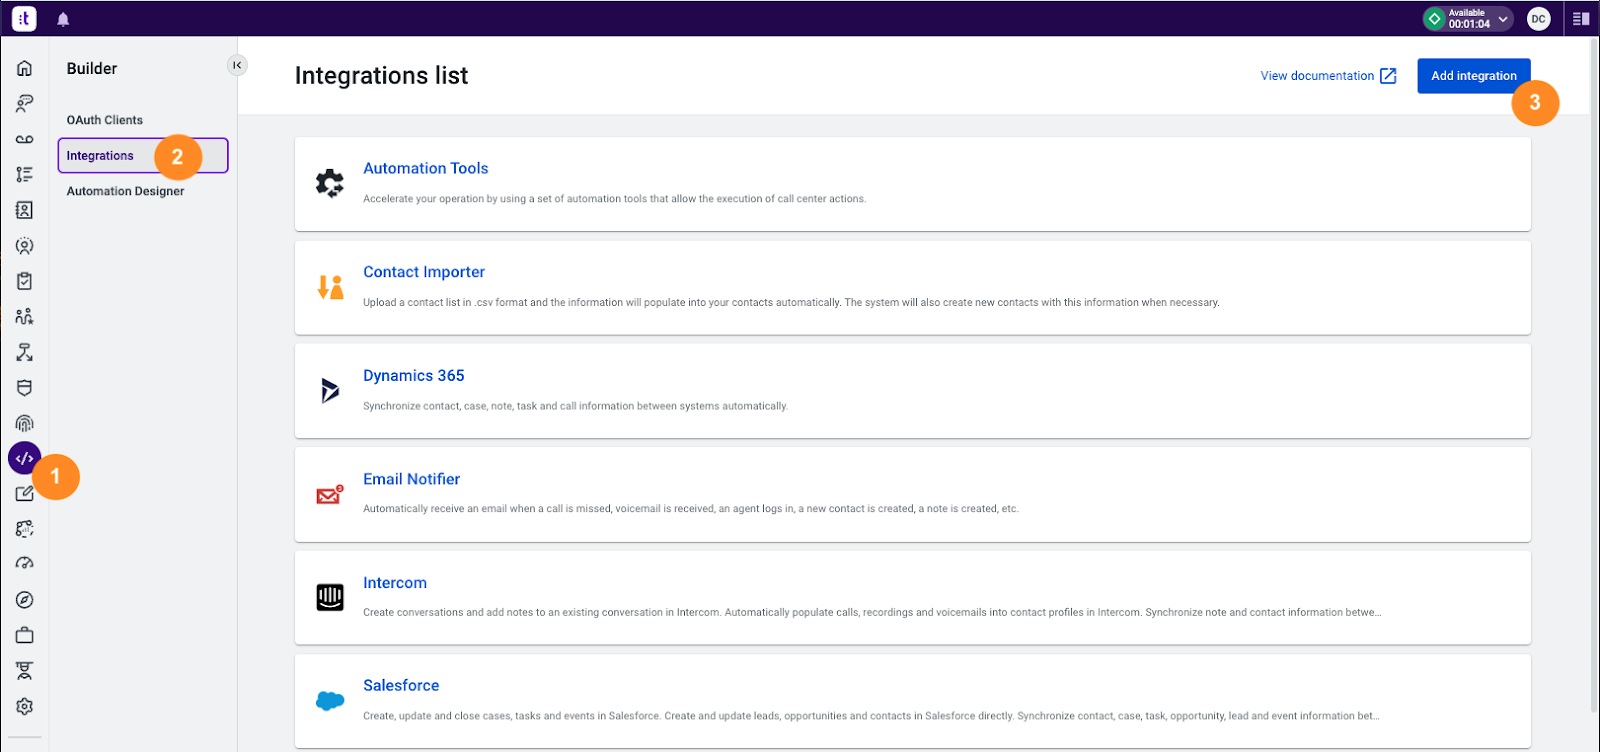Open the agent conversations sidebar icon
This screenshot has height=752, width=1600.
[x=24, y=103]
